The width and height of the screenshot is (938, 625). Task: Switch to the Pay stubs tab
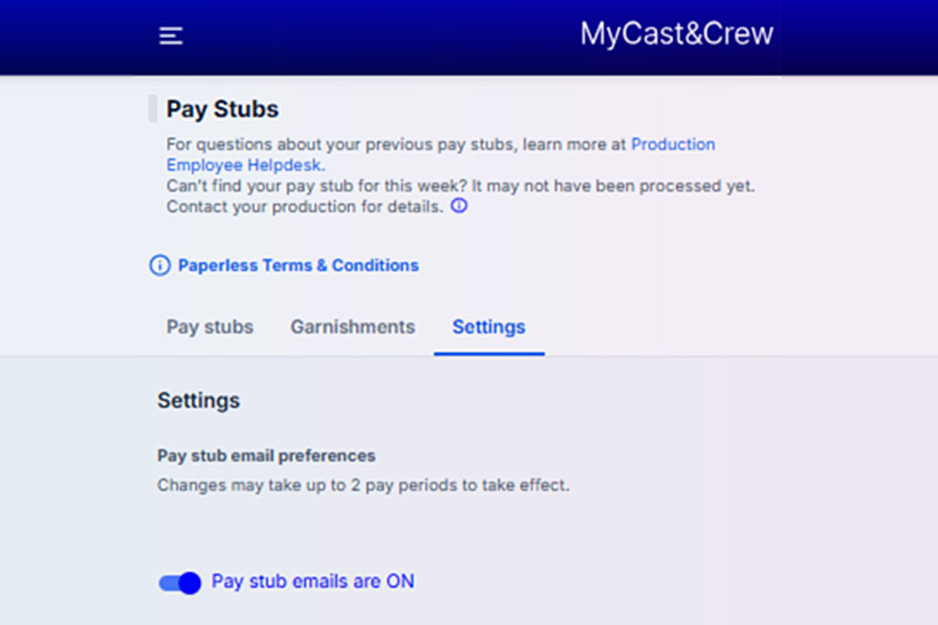tap(210, 327)
